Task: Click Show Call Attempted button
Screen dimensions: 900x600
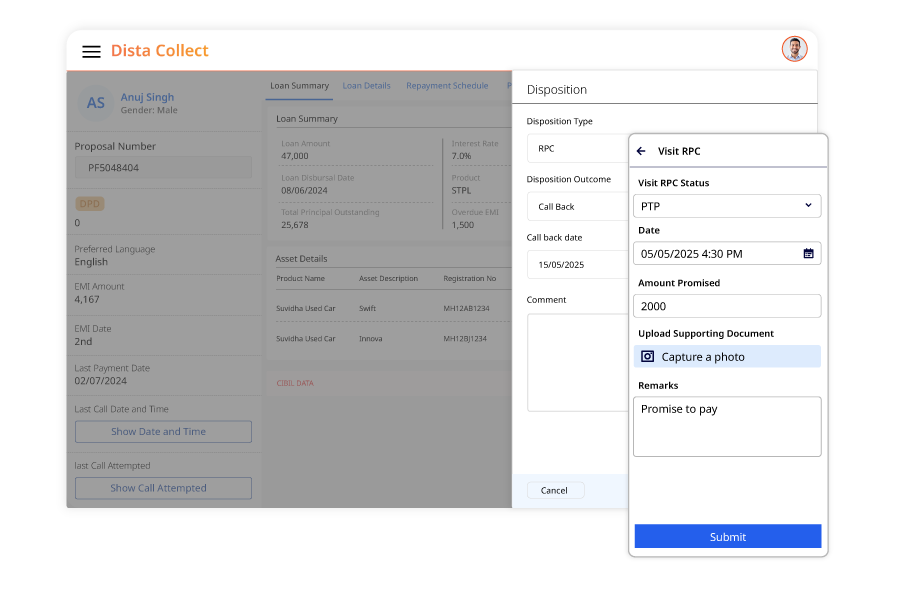Action: (x=163, y=488)
